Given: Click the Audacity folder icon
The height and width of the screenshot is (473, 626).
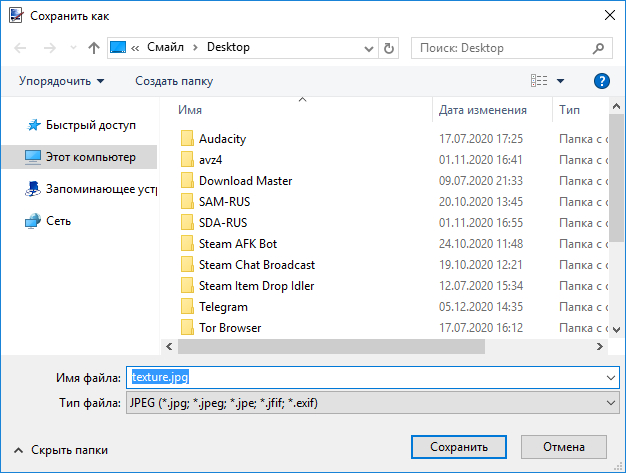Looking at the screenshot, I should click(186, 139).
